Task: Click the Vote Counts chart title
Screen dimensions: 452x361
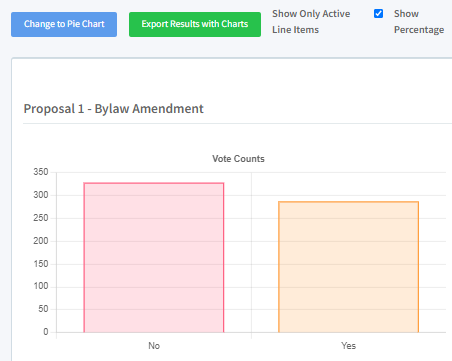Action: tap(238, 159)
